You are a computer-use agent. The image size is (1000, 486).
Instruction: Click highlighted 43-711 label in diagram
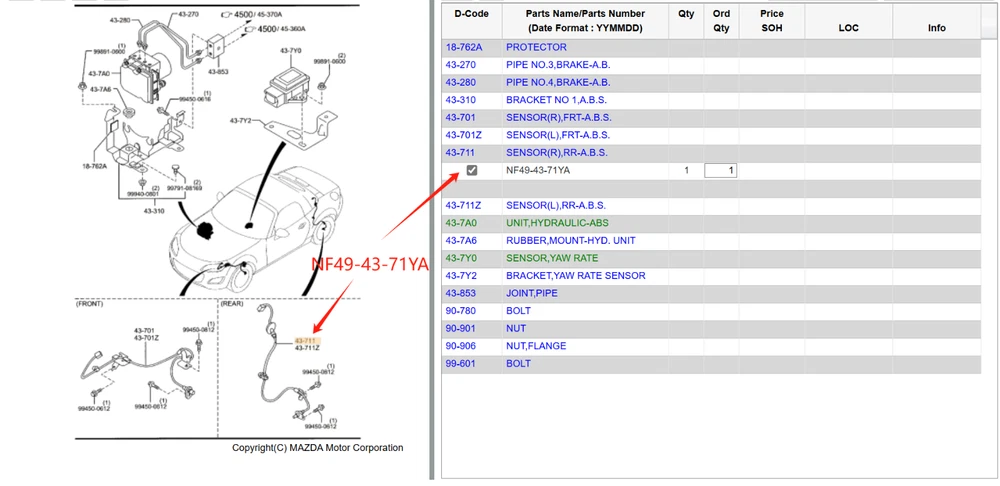[305, 340]
